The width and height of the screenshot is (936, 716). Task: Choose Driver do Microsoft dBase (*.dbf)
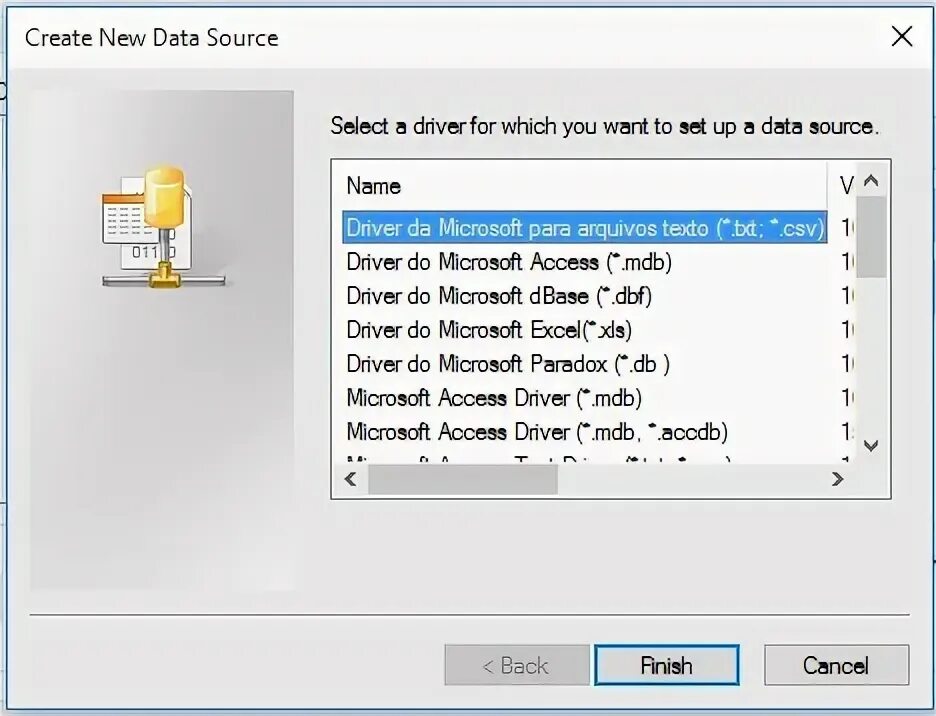coord(499,296)
